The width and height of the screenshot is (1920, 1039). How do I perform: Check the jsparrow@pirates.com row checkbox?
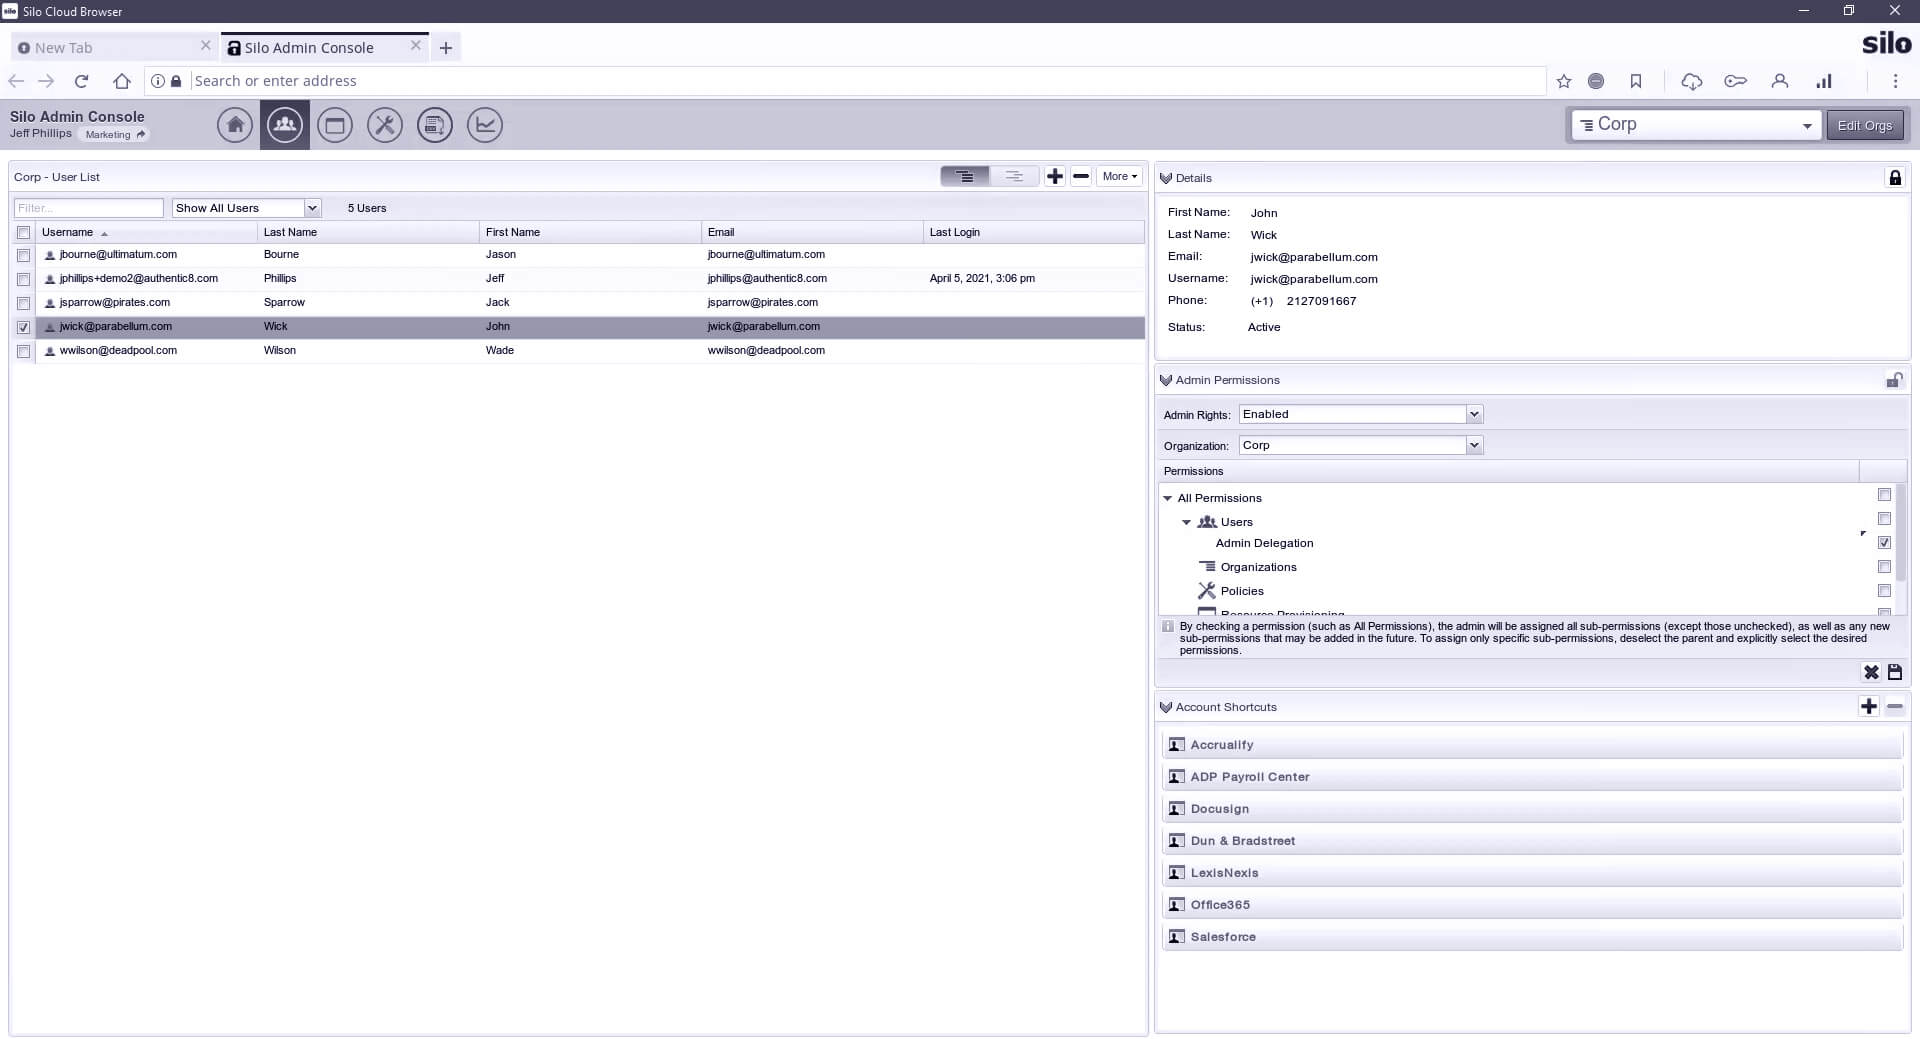click(23, 303)
